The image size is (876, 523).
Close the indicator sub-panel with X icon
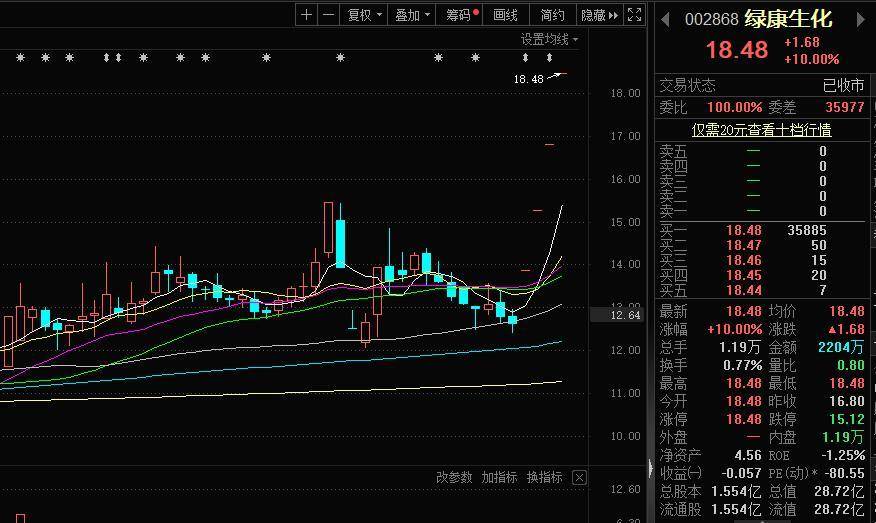(x=579, y=478)
